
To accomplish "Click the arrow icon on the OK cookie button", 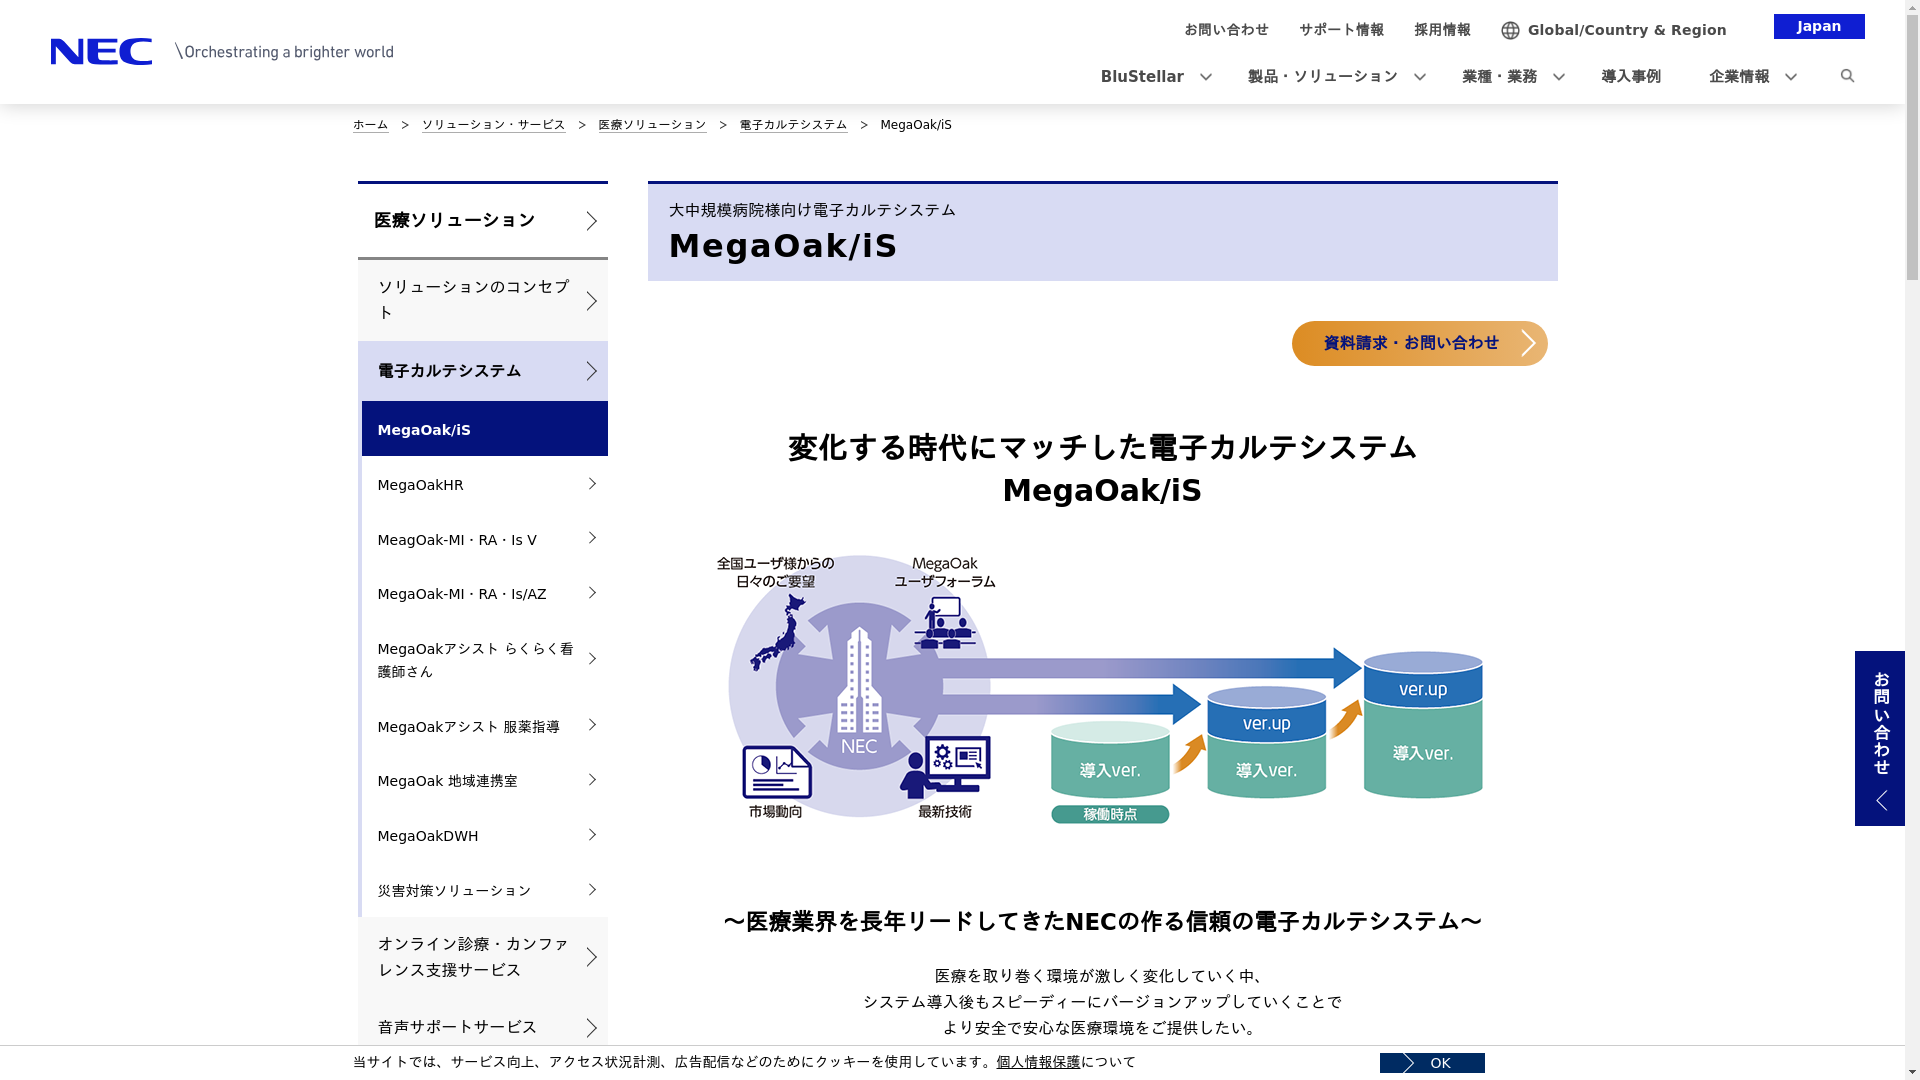I will pyautogui.click(x=1408, y=1063).
